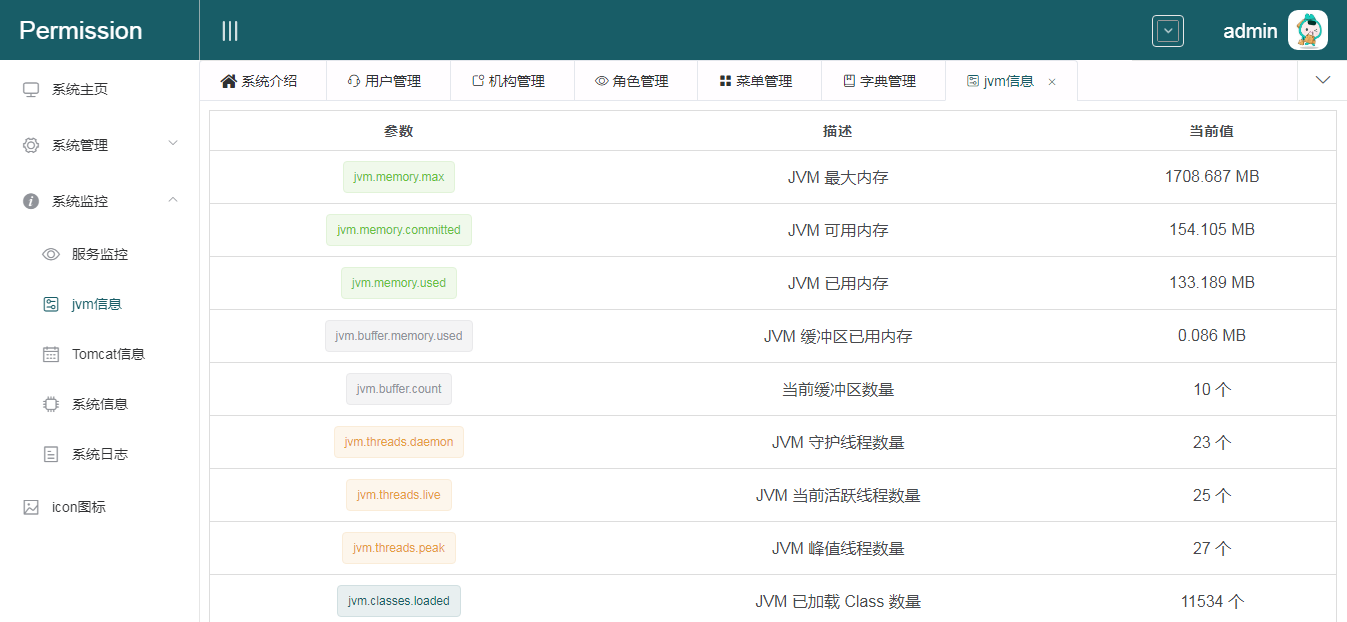
Task: Switch to the 菜单管理 tab
Action: point(759,81)
